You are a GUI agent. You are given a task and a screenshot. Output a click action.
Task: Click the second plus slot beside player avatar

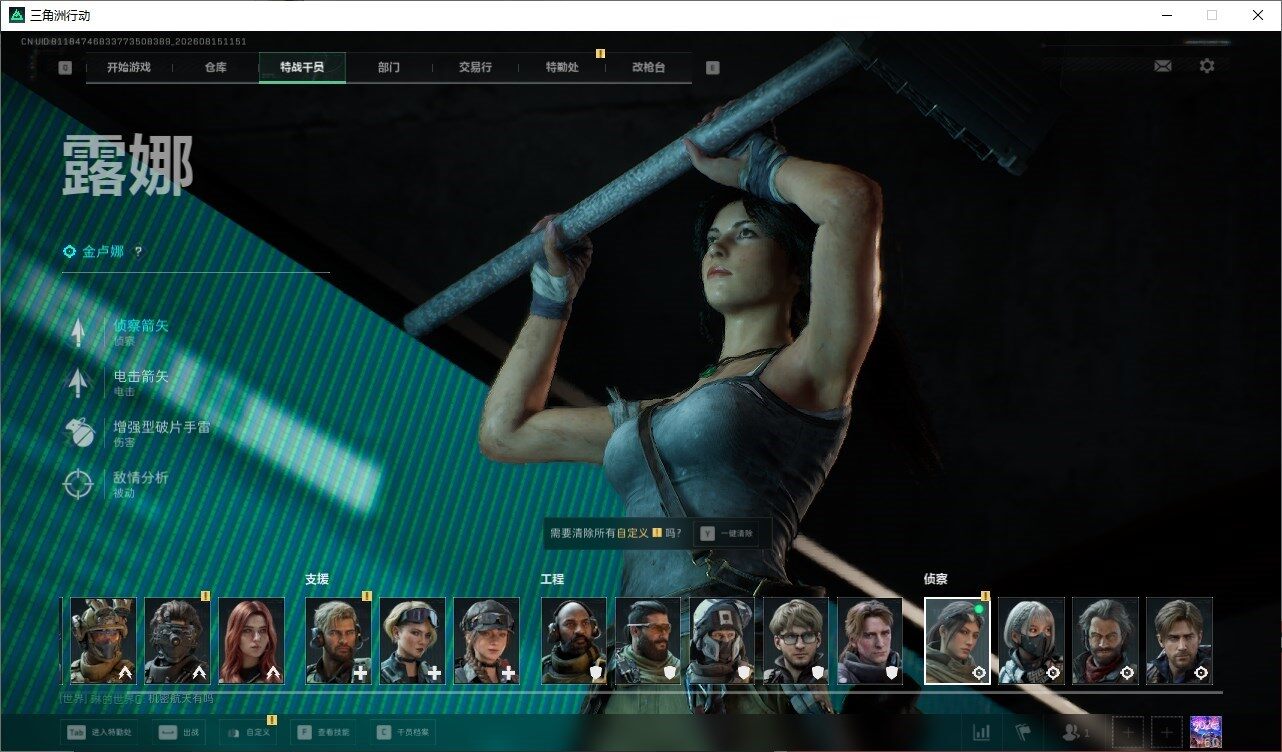tap(1166, 733)
